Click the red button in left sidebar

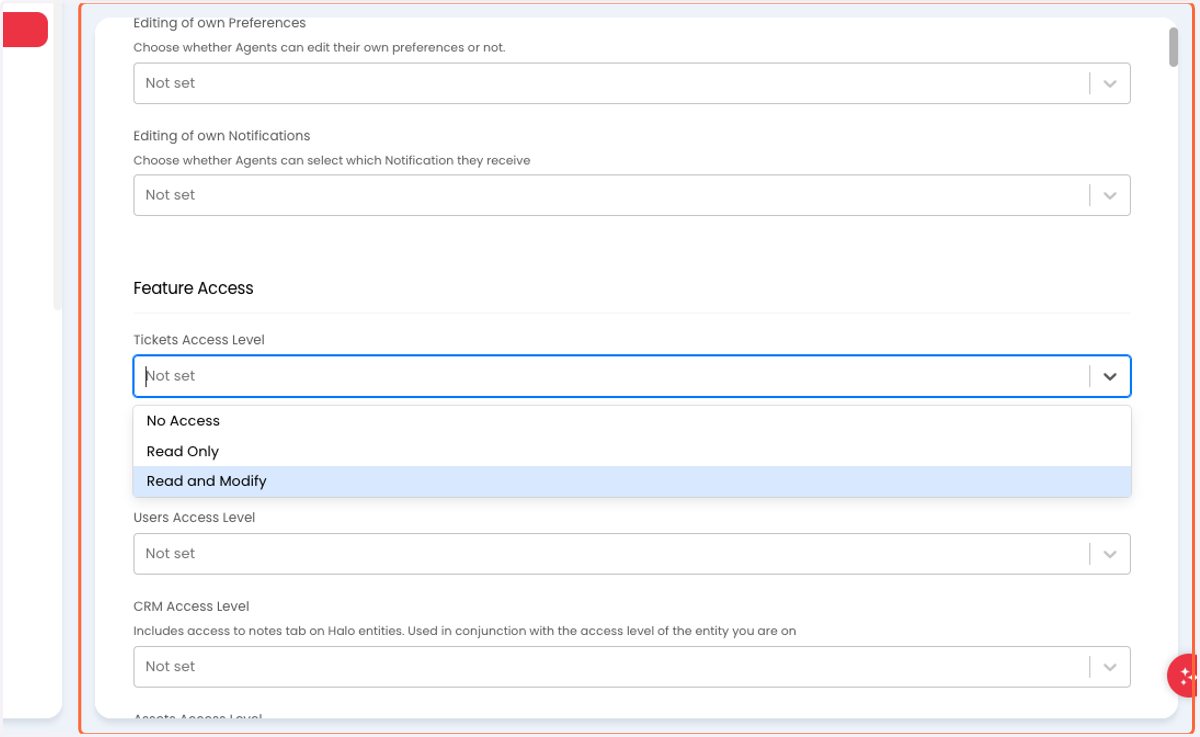[25, 29]
